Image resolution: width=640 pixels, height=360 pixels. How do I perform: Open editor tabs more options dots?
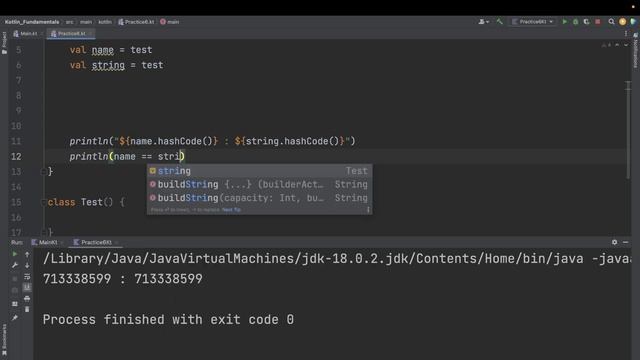(626, 33)
